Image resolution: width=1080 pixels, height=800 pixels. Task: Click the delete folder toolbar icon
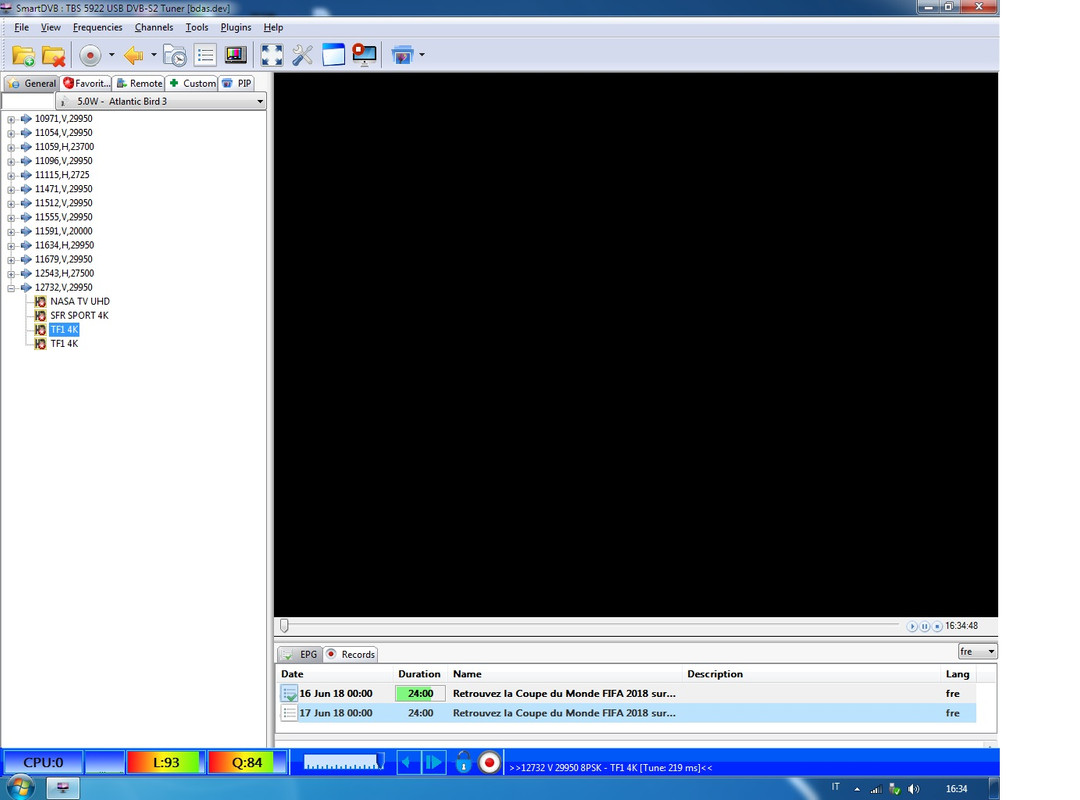54,56
